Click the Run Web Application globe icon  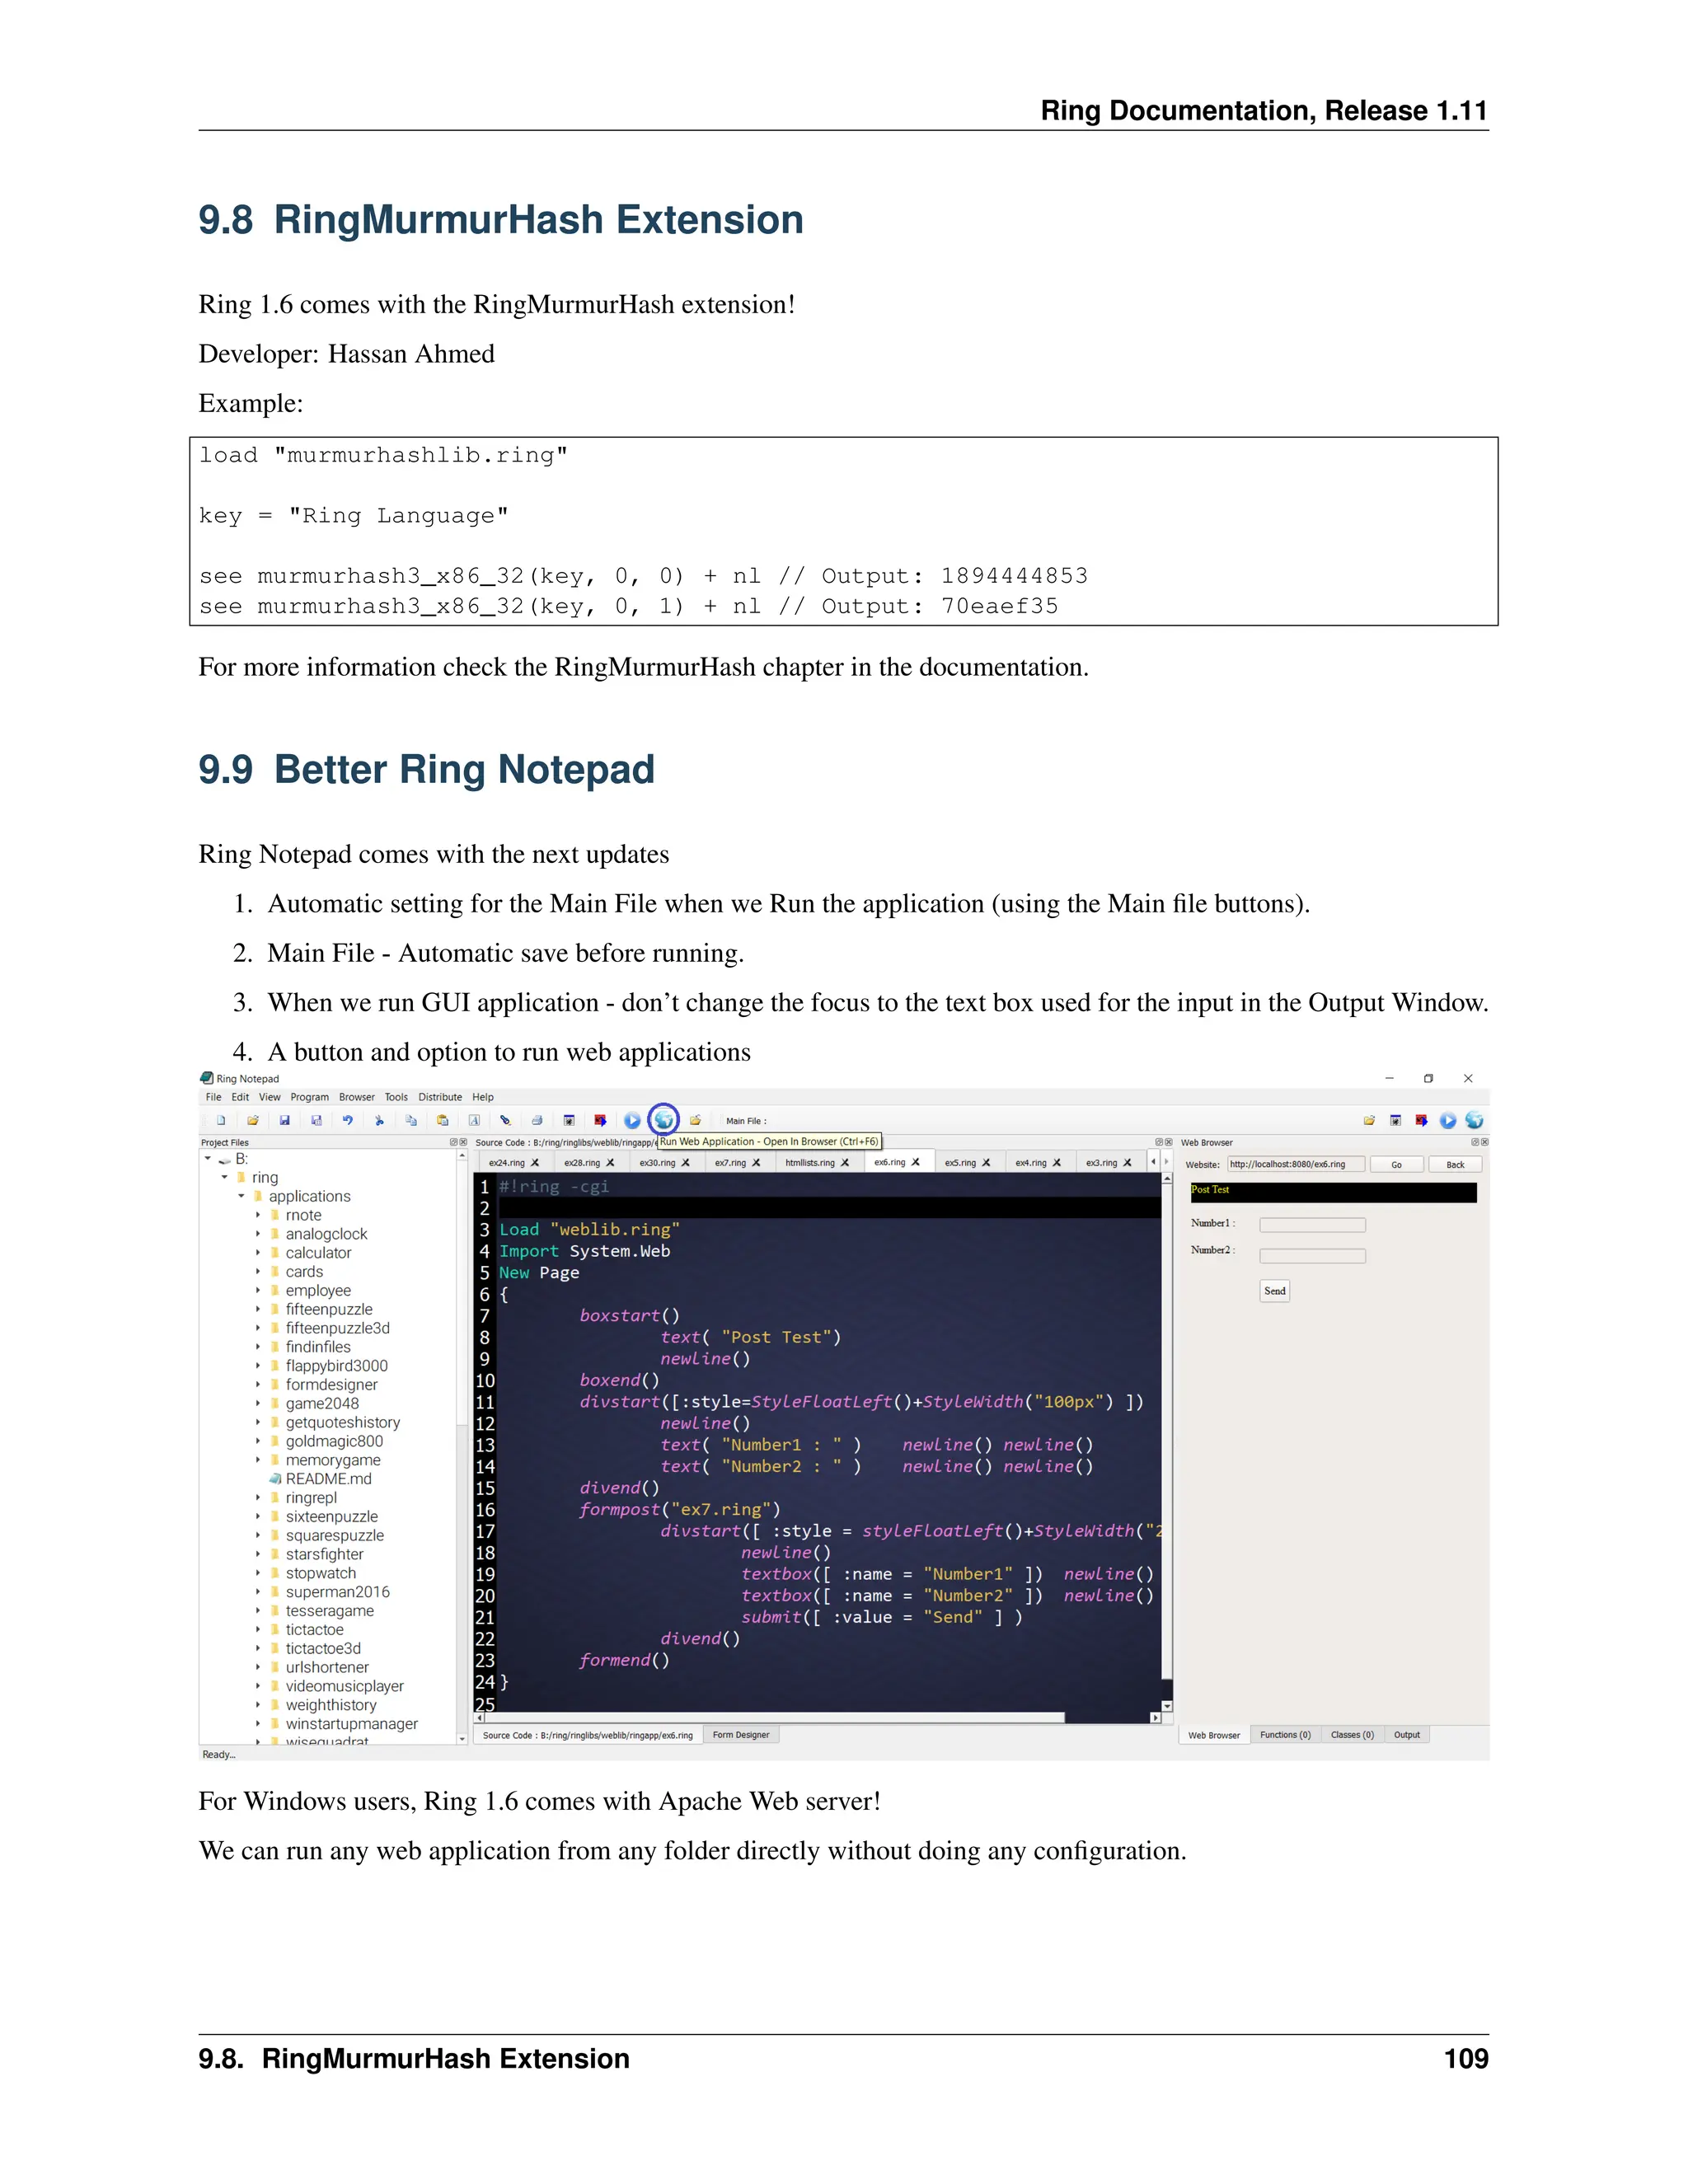(663, 1120)
